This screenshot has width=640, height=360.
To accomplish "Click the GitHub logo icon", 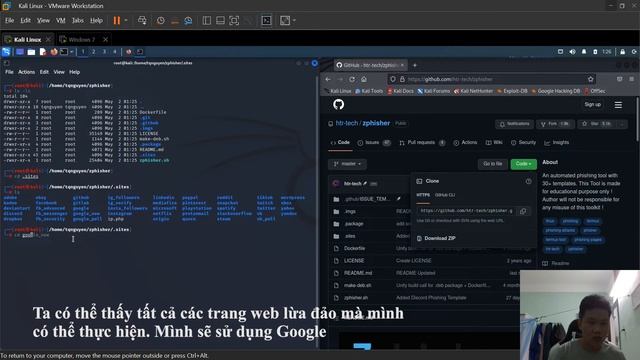I will click(338, 104).
